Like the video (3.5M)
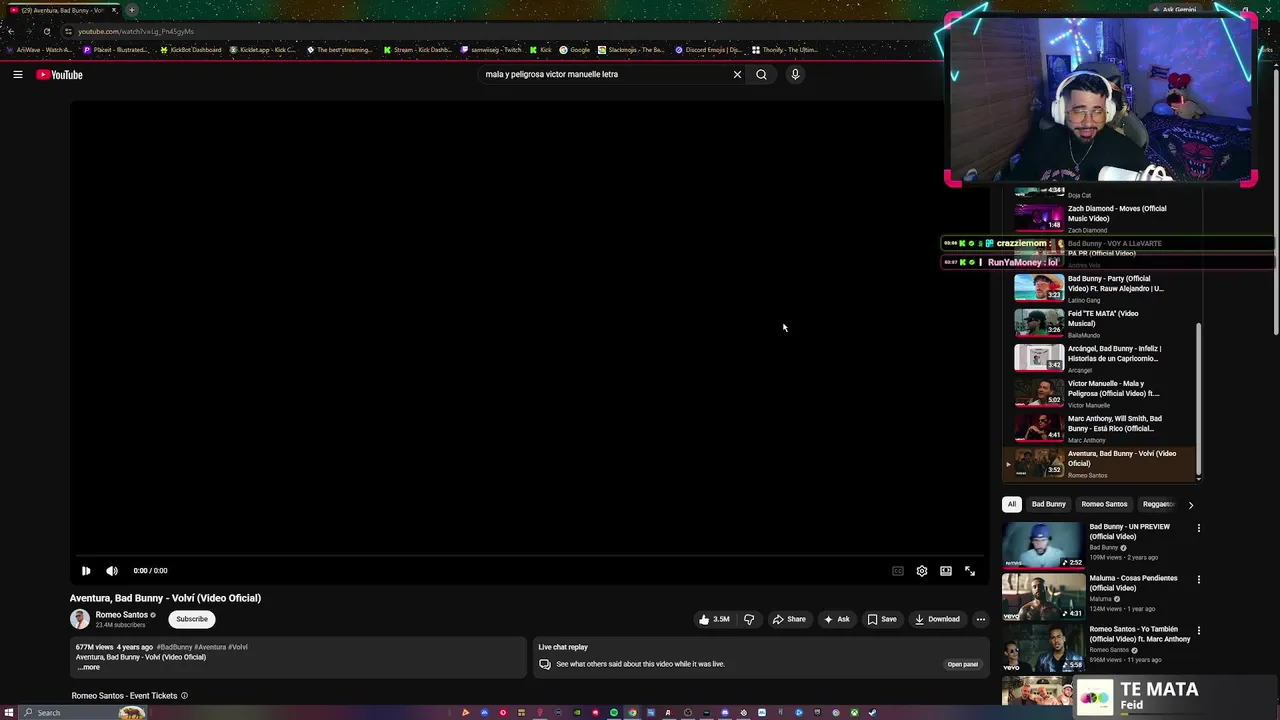This screenshot has height=720, width=1280. [x=714, y=619]
